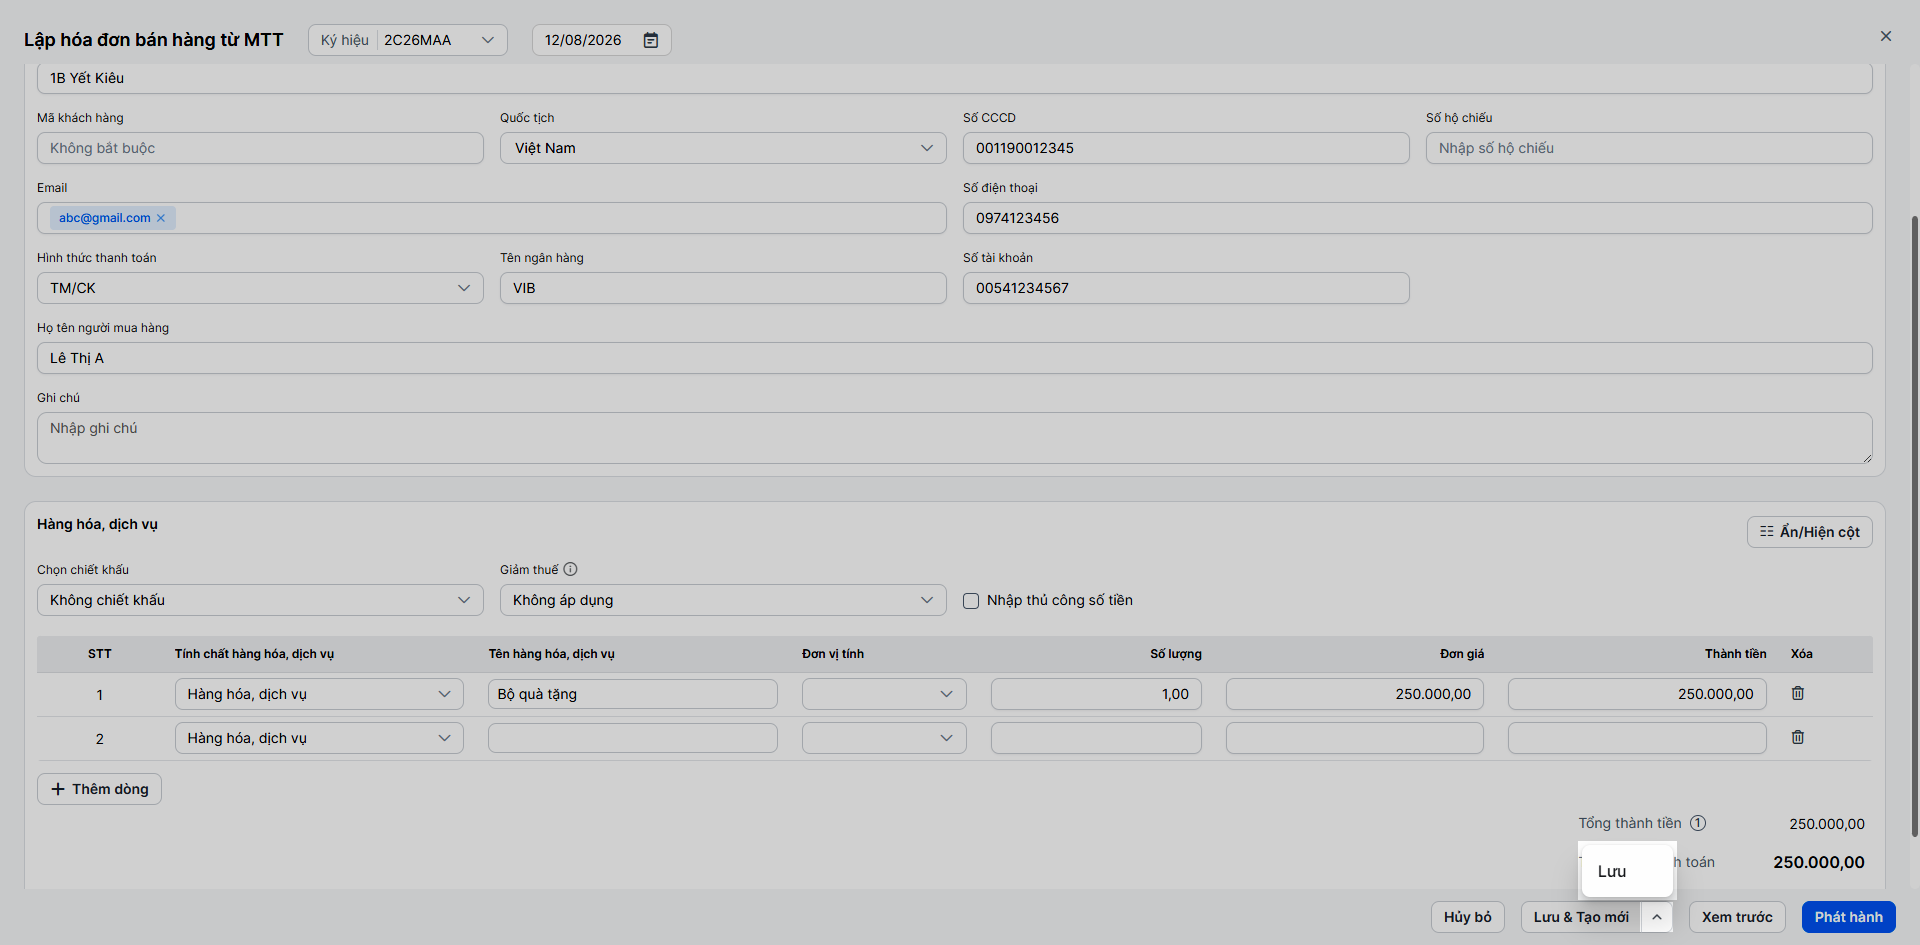Open row 1 Đơn vị tính dropdown
1920x945 pixels.
tap(884, 694)
